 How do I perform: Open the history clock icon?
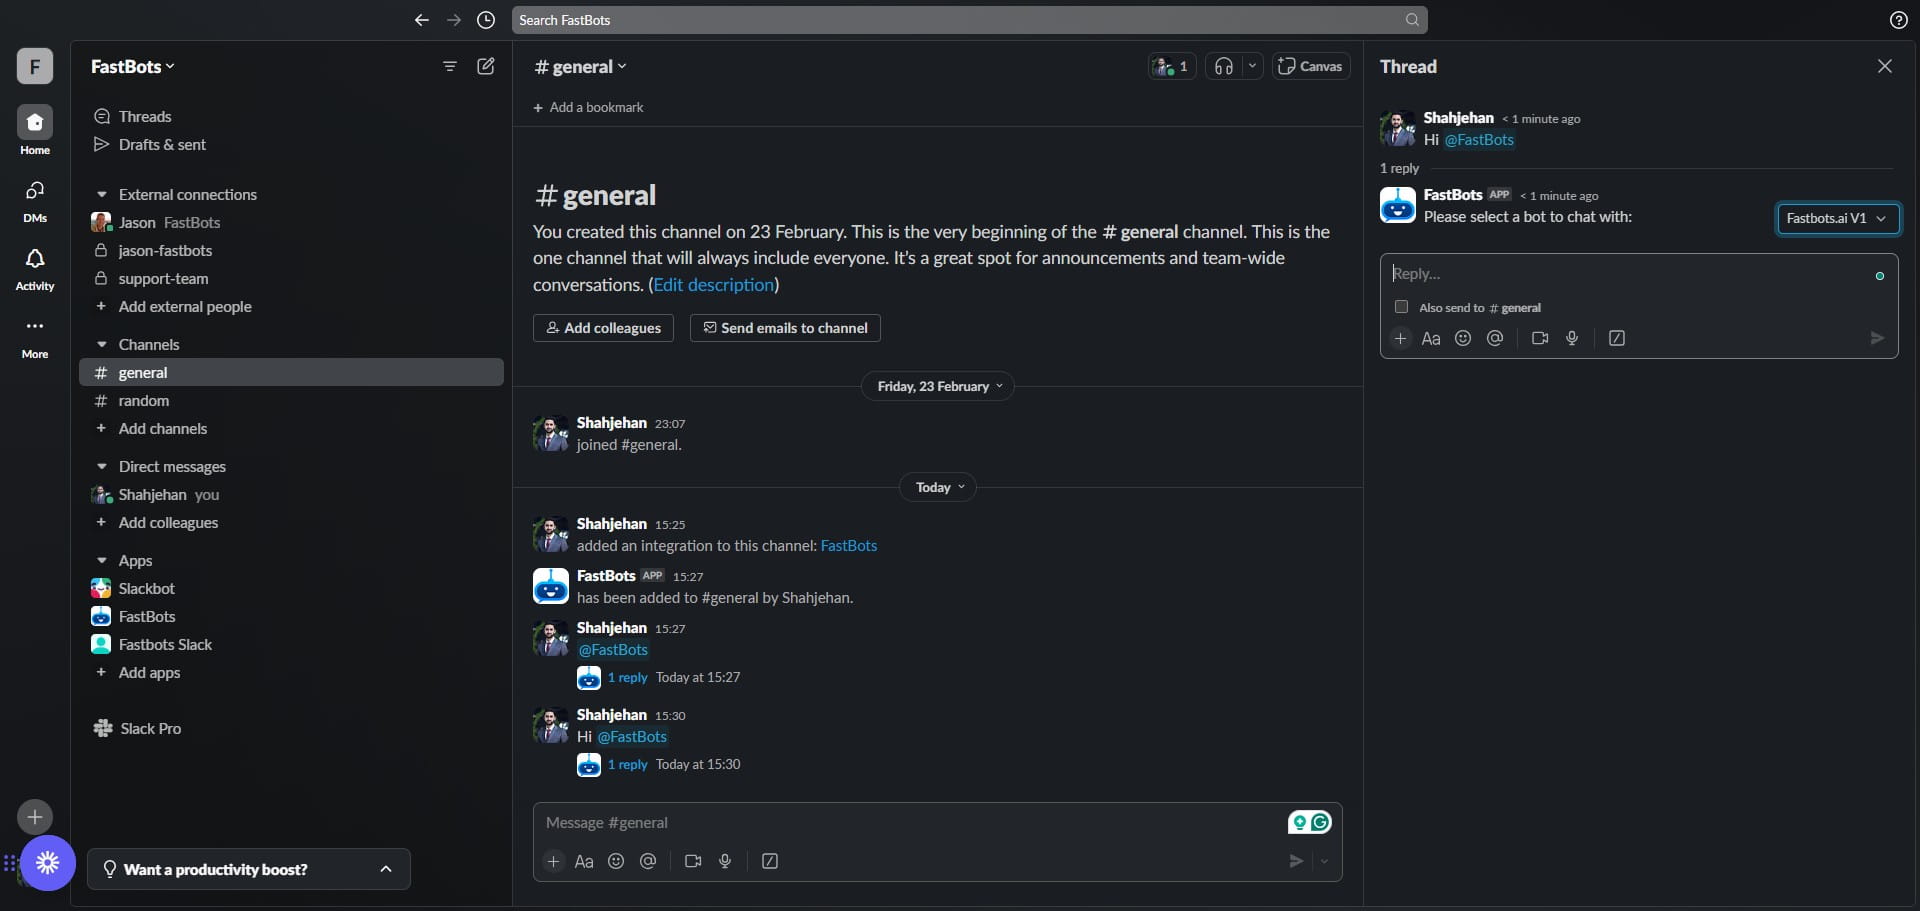(x=486, y=20)
